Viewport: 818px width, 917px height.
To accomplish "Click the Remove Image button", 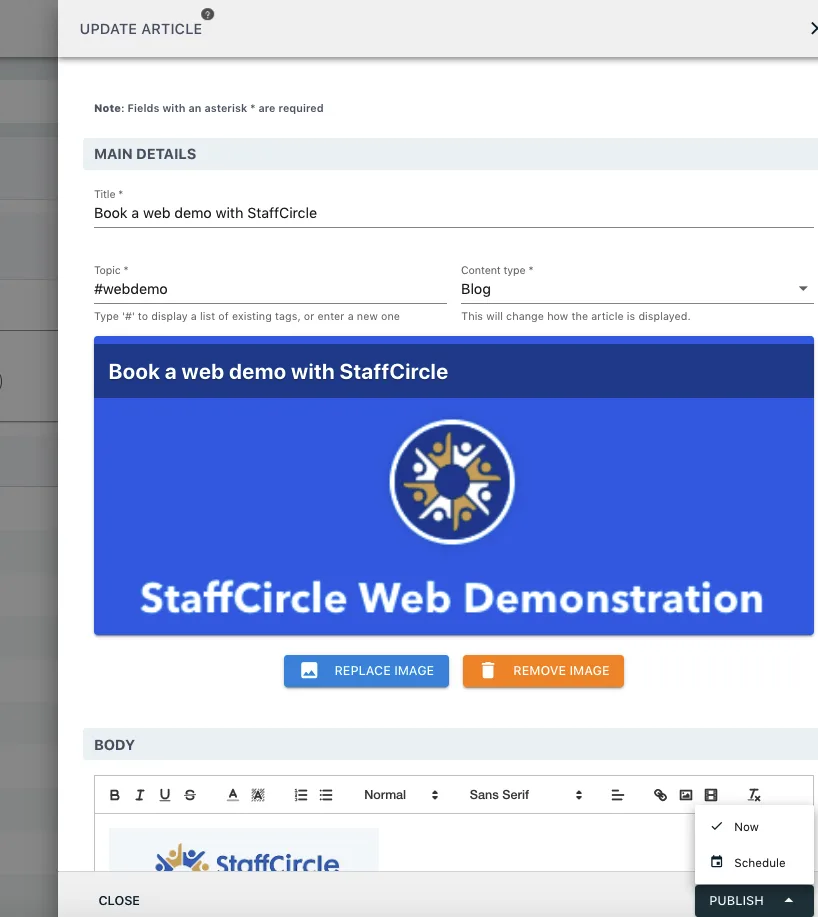I will coord(543,671).
